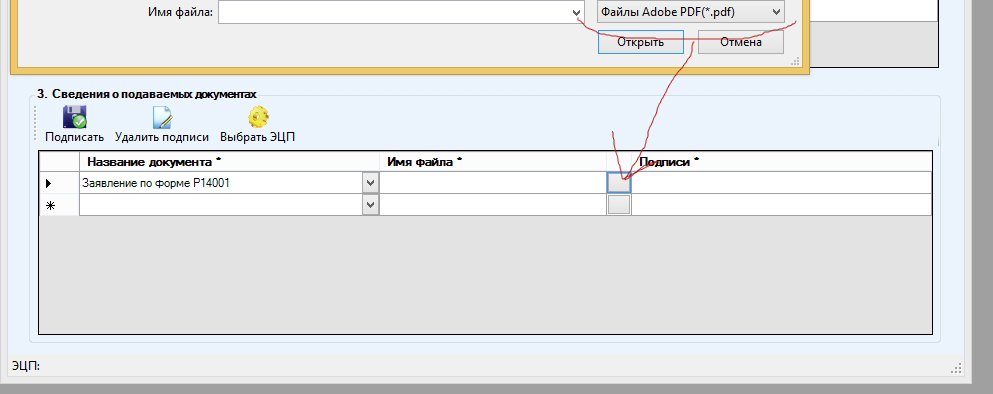Click the browse button in empty new row
This screenshot has height=394, width=993.
619,205
